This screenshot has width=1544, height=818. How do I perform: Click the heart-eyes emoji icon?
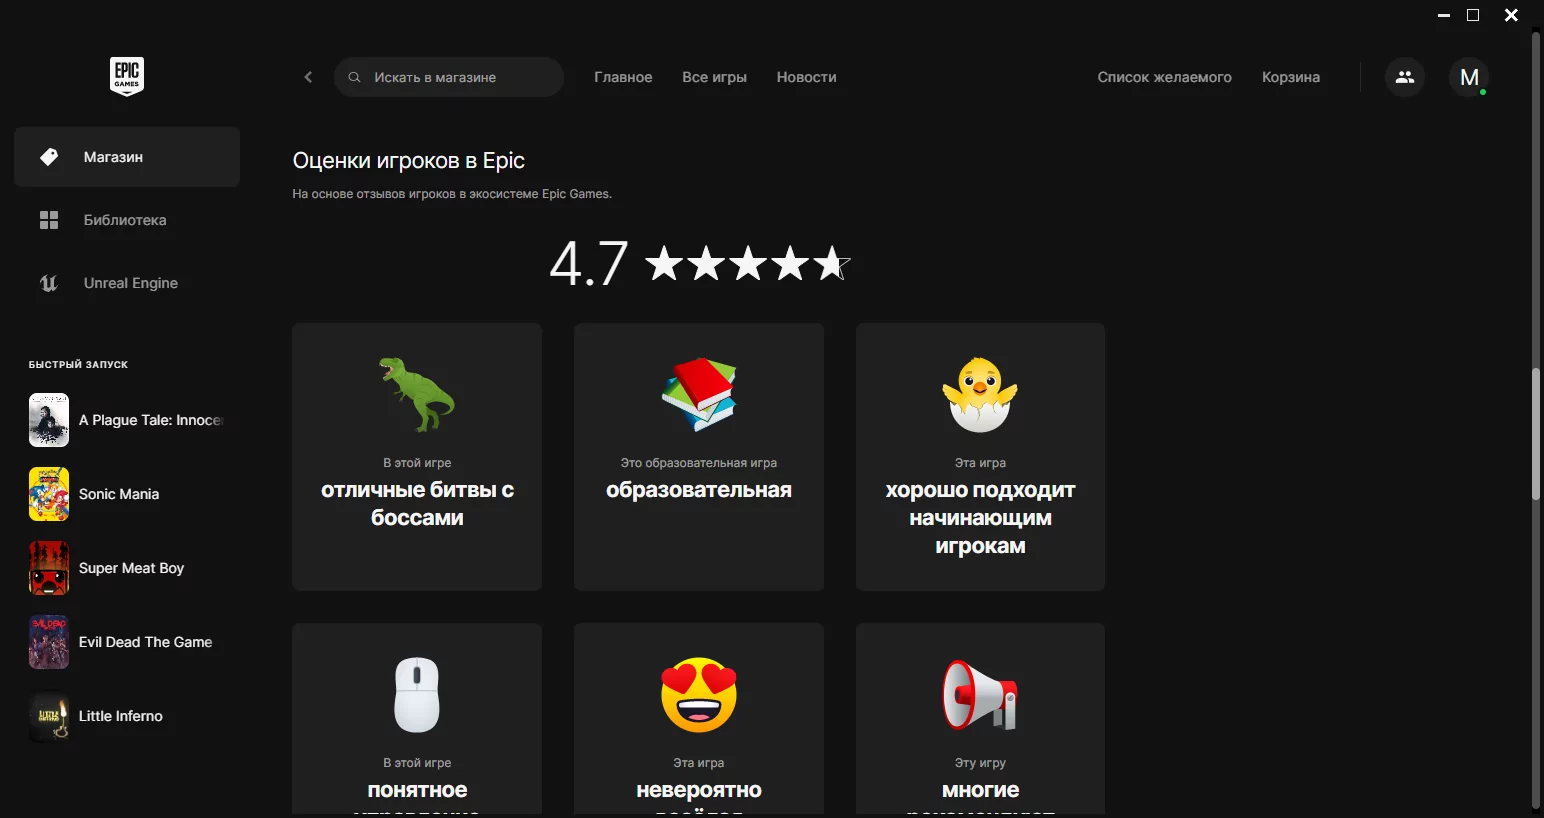pyautogui.click(x=699, y=694)
